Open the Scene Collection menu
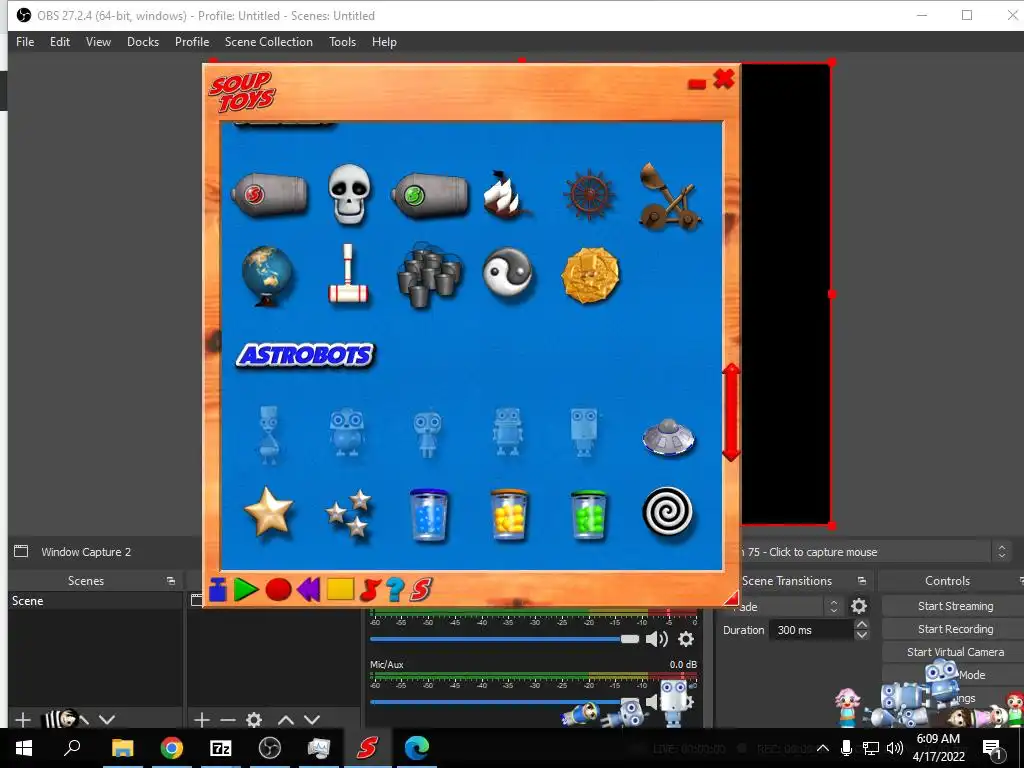1024x768 pixels. pos(268,42)
